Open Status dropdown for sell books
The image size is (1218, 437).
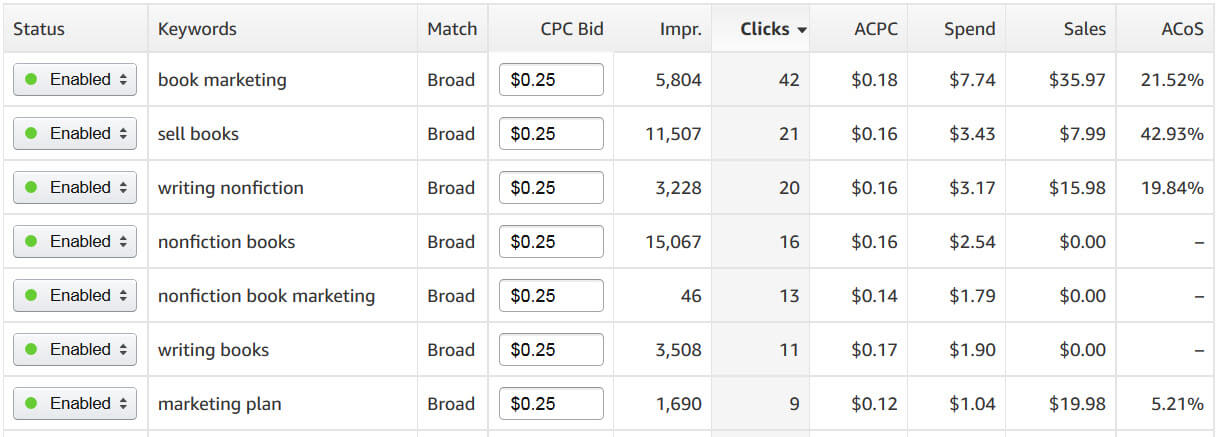pos(75,134)
